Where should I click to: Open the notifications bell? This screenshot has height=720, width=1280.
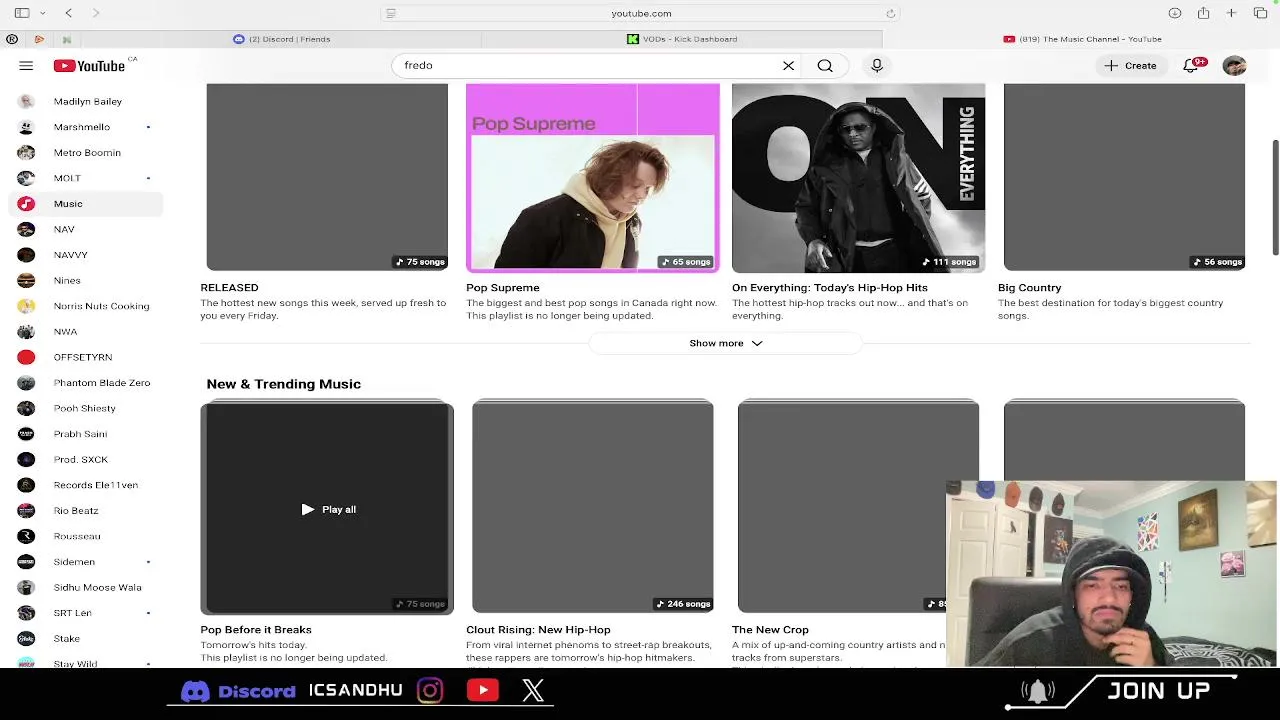point(1192,65)
